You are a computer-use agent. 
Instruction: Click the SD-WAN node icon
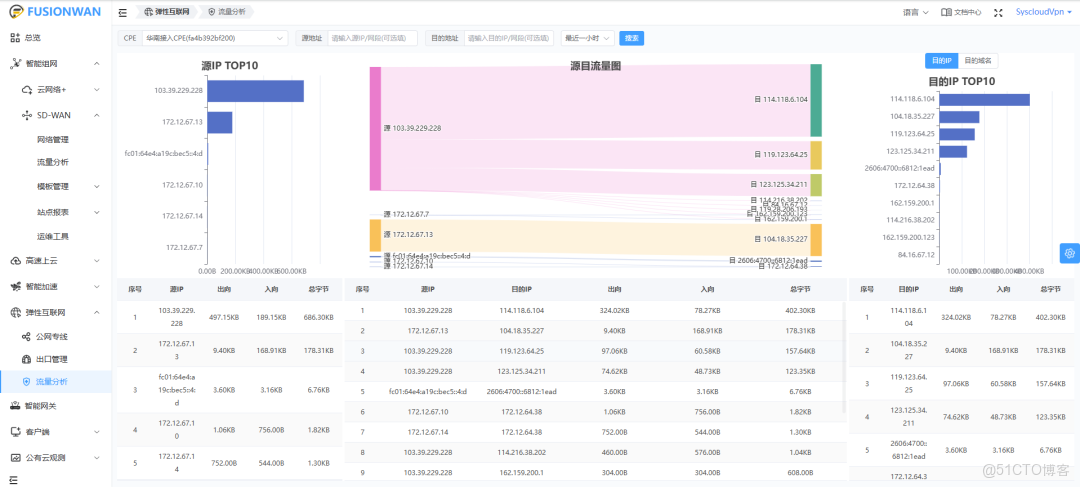[x=28, y=115]
